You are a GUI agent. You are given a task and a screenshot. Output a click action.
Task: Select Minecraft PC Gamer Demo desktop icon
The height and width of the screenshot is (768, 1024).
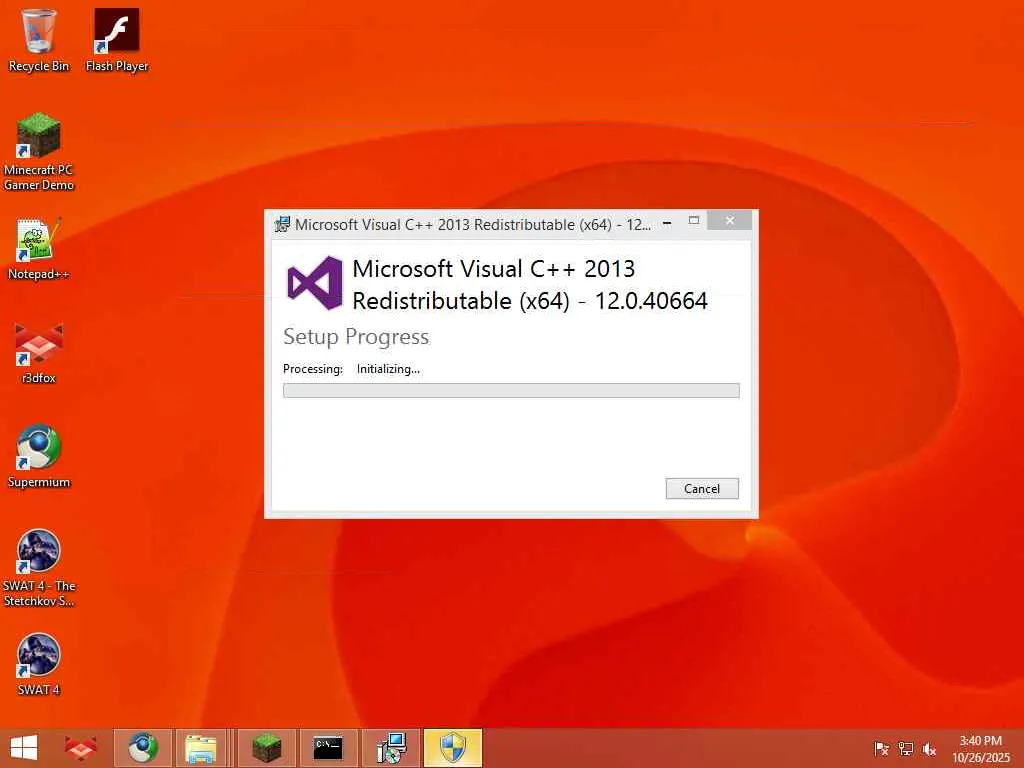click(39, 152)
